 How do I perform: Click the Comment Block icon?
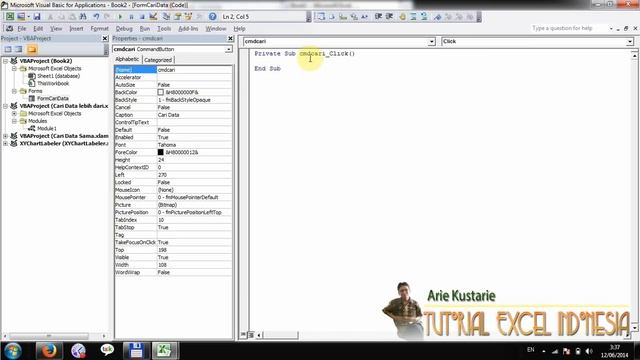413,17
